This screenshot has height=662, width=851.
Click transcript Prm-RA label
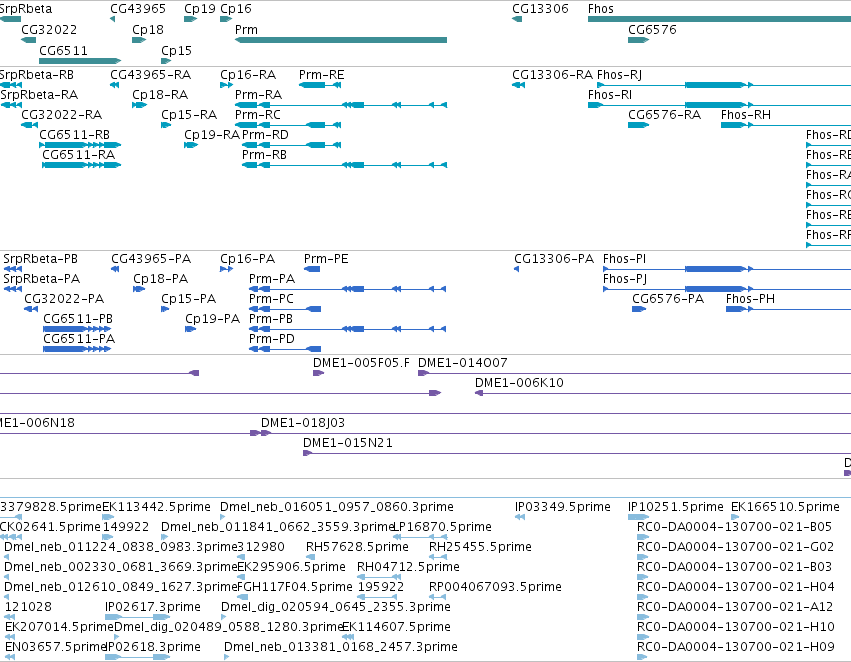coord(258,95)
